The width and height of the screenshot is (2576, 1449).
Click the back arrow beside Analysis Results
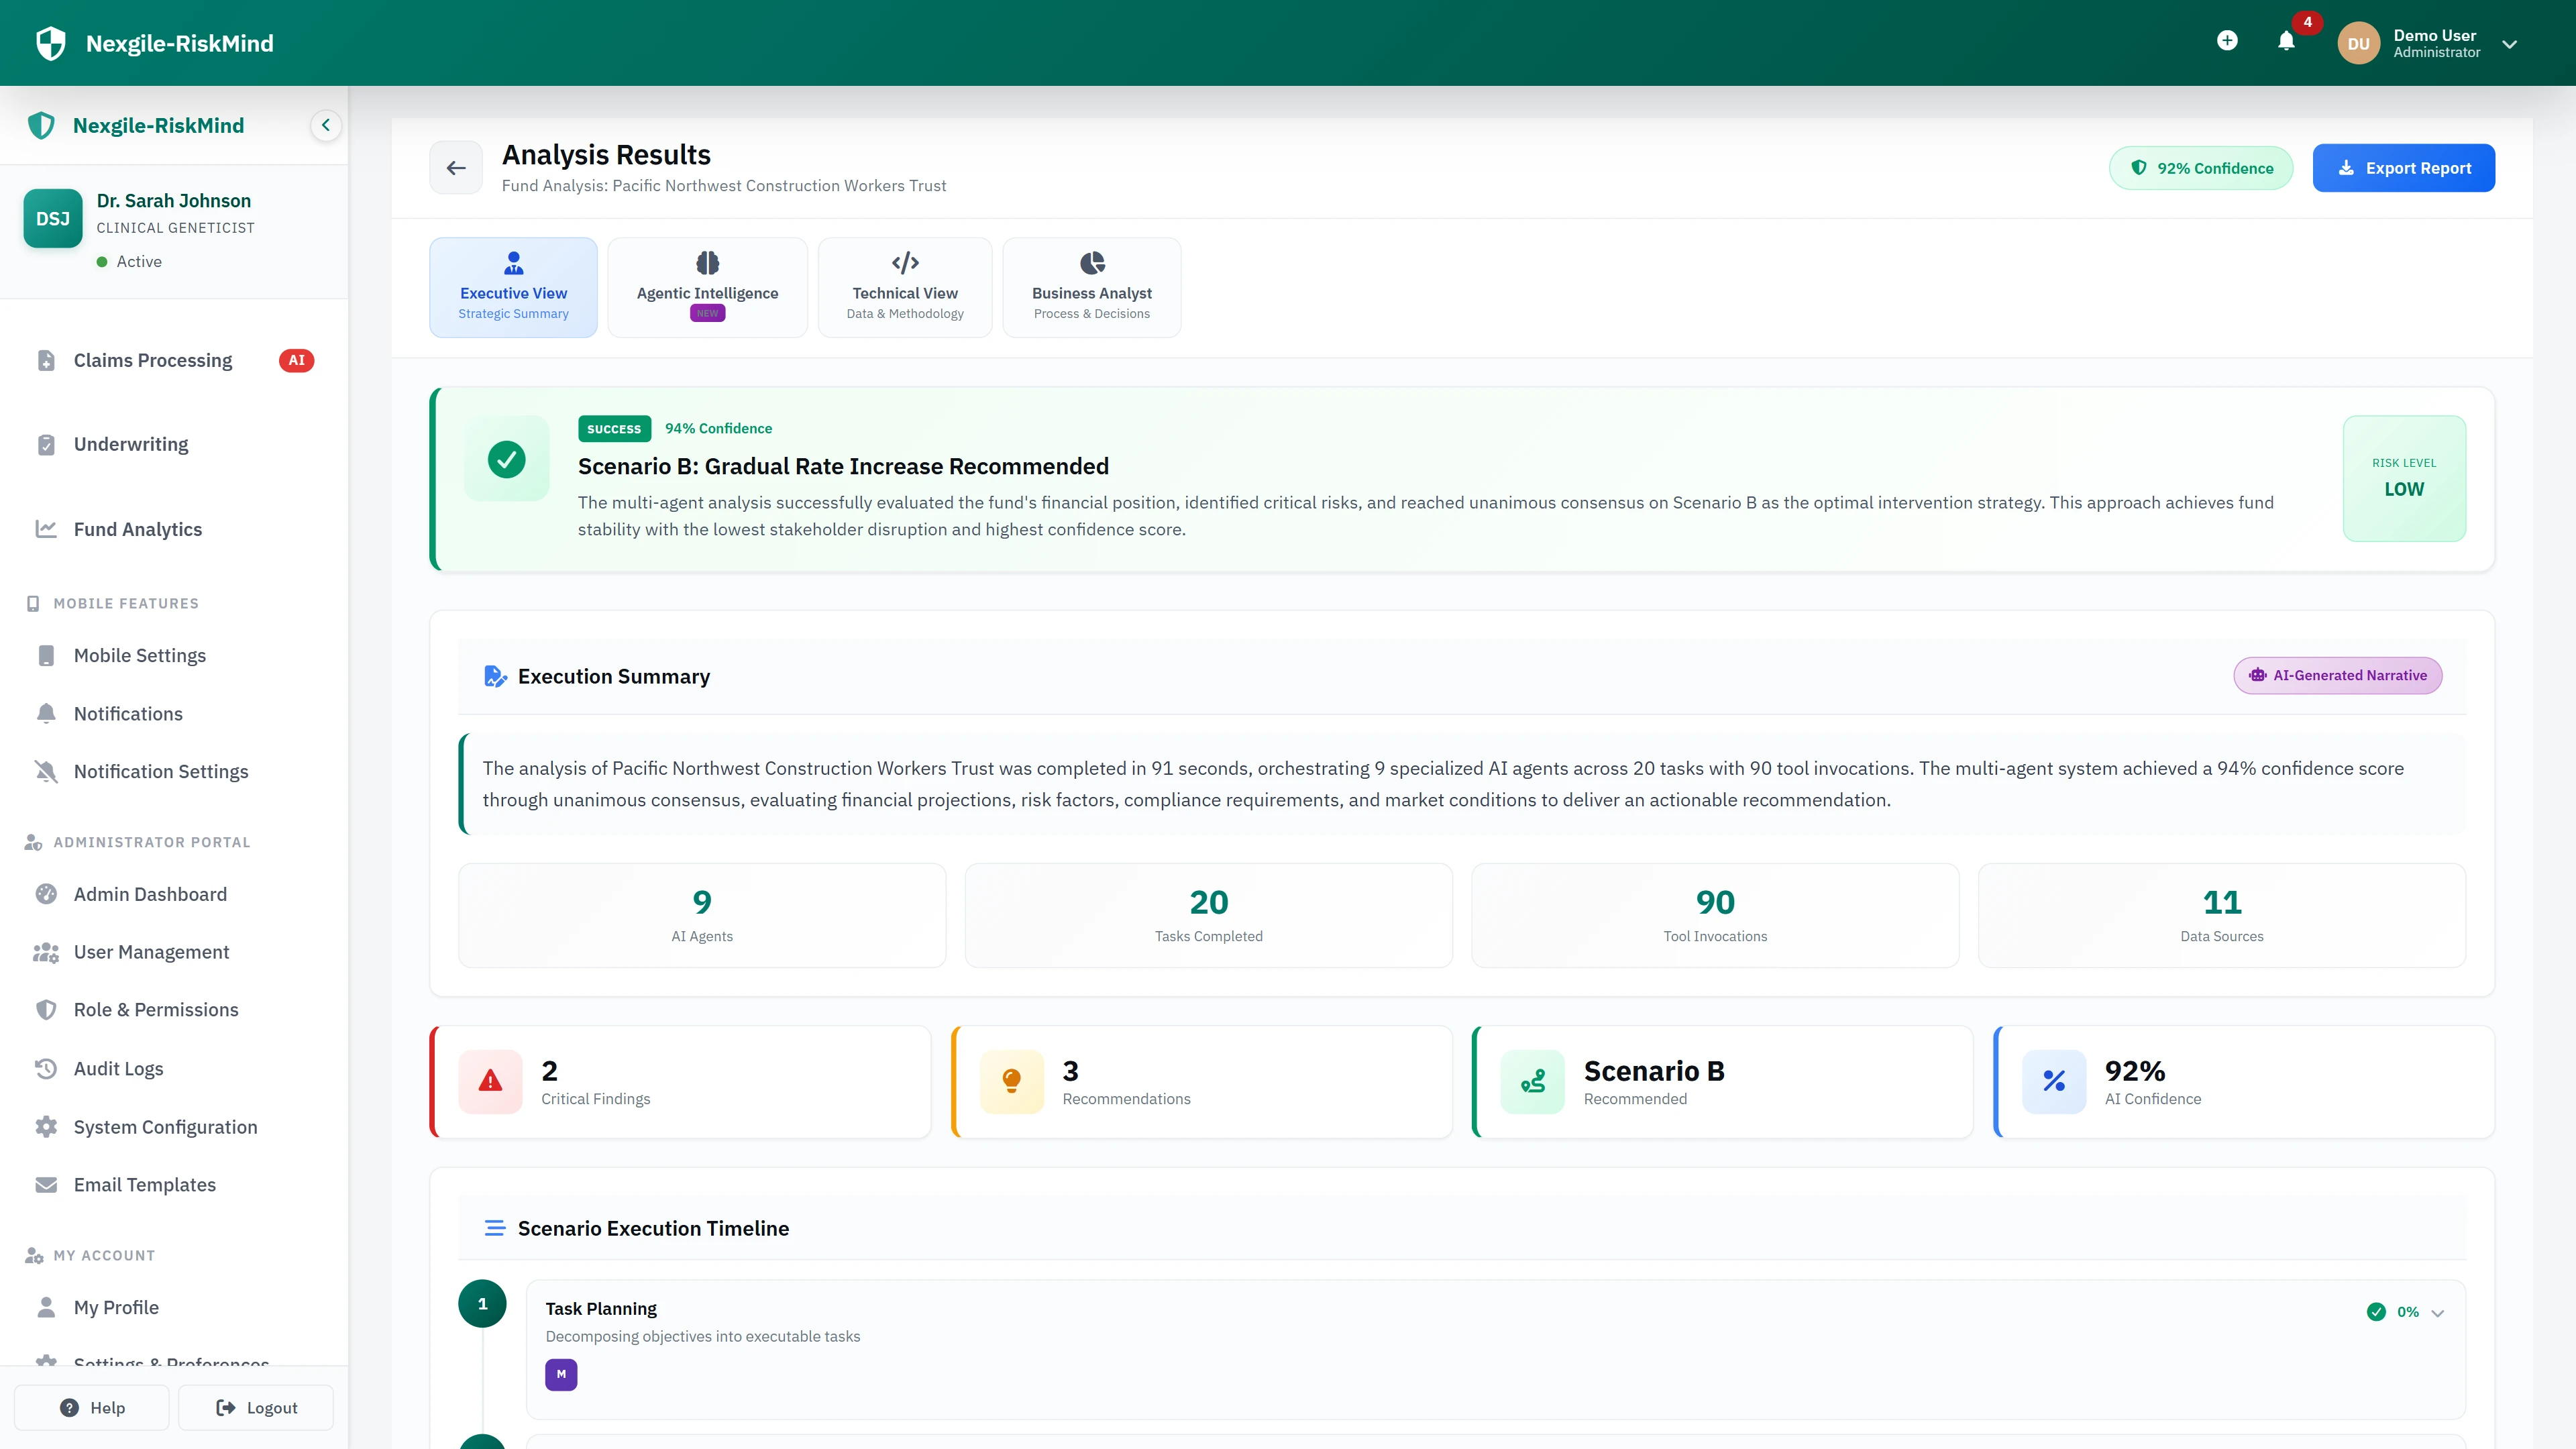[x=456, y=167]
